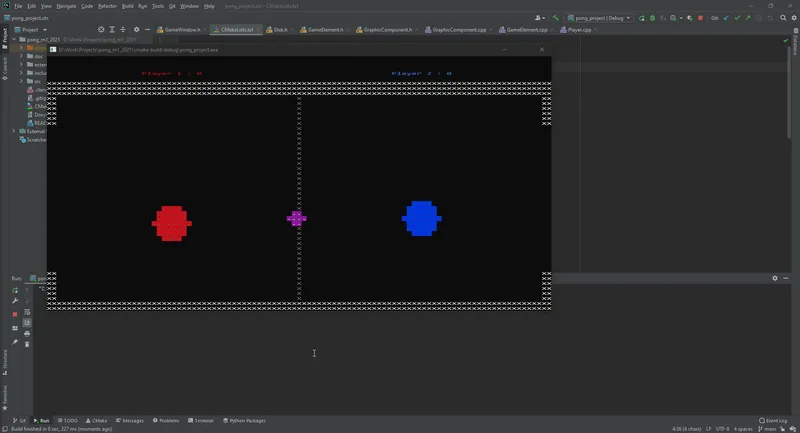Screen dimensions: 800x433
Task: Expand the doc folder in Project tree
Action: coord(21,56)
